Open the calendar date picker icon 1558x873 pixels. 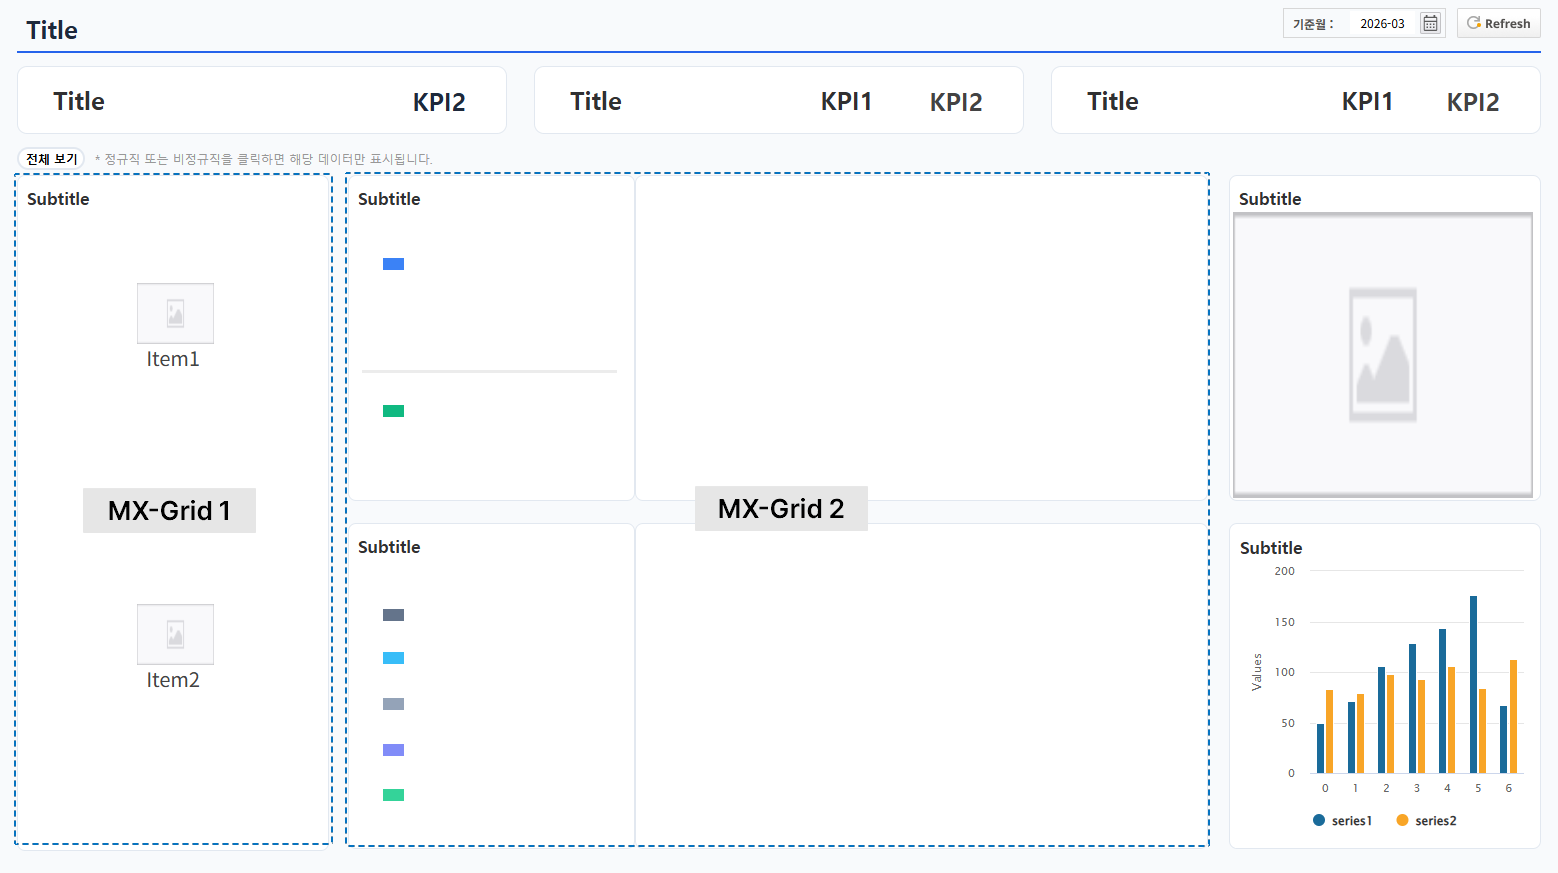click(x=1430, y=23)
